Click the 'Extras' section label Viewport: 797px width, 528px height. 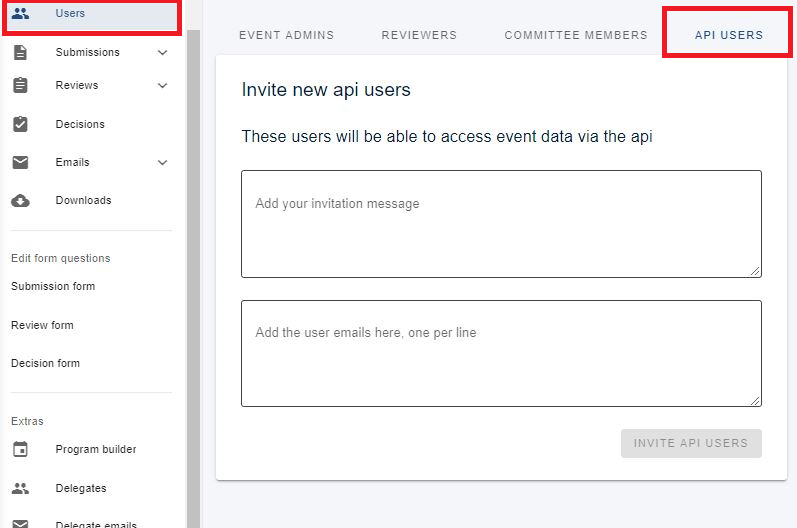(27, 421)
